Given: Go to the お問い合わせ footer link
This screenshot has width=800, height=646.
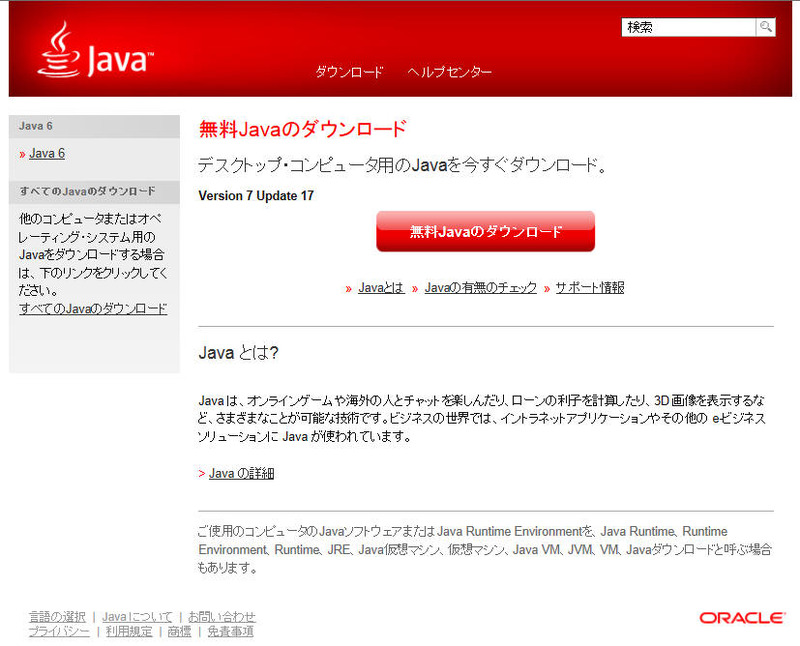Looking at the screenshot, I should click(x=221, y=617).
